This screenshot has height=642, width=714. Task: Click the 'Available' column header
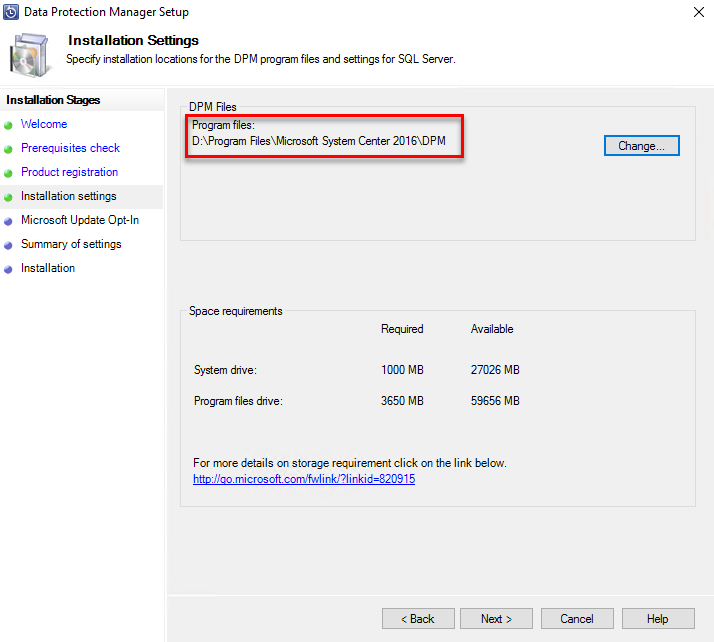[x=492, y=329]
